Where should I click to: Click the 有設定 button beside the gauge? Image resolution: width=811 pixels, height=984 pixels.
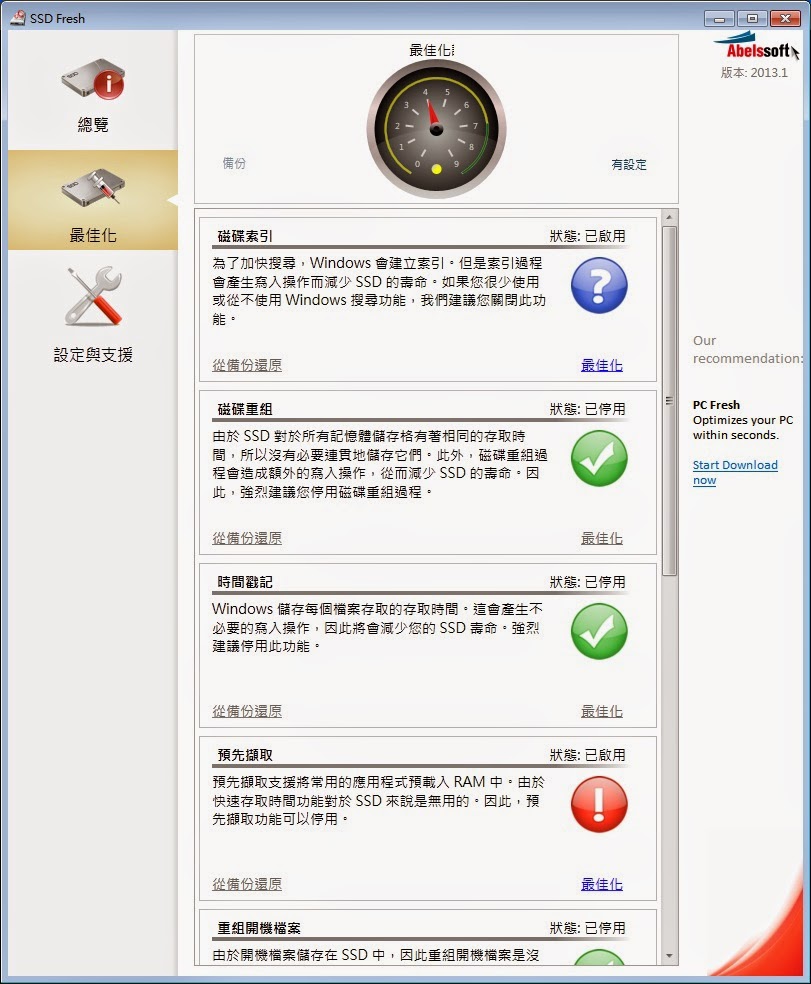pos(629,164)
